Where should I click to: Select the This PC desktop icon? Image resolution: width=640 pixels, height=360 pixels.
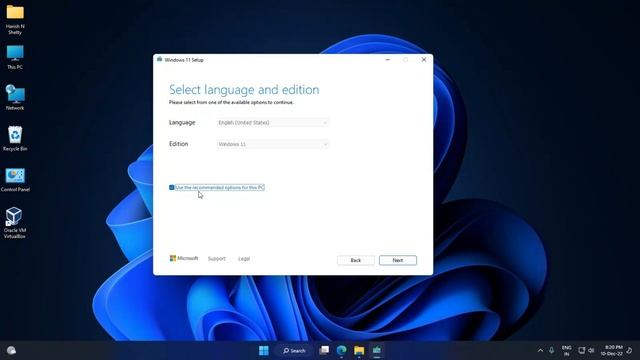click(15, 58)
